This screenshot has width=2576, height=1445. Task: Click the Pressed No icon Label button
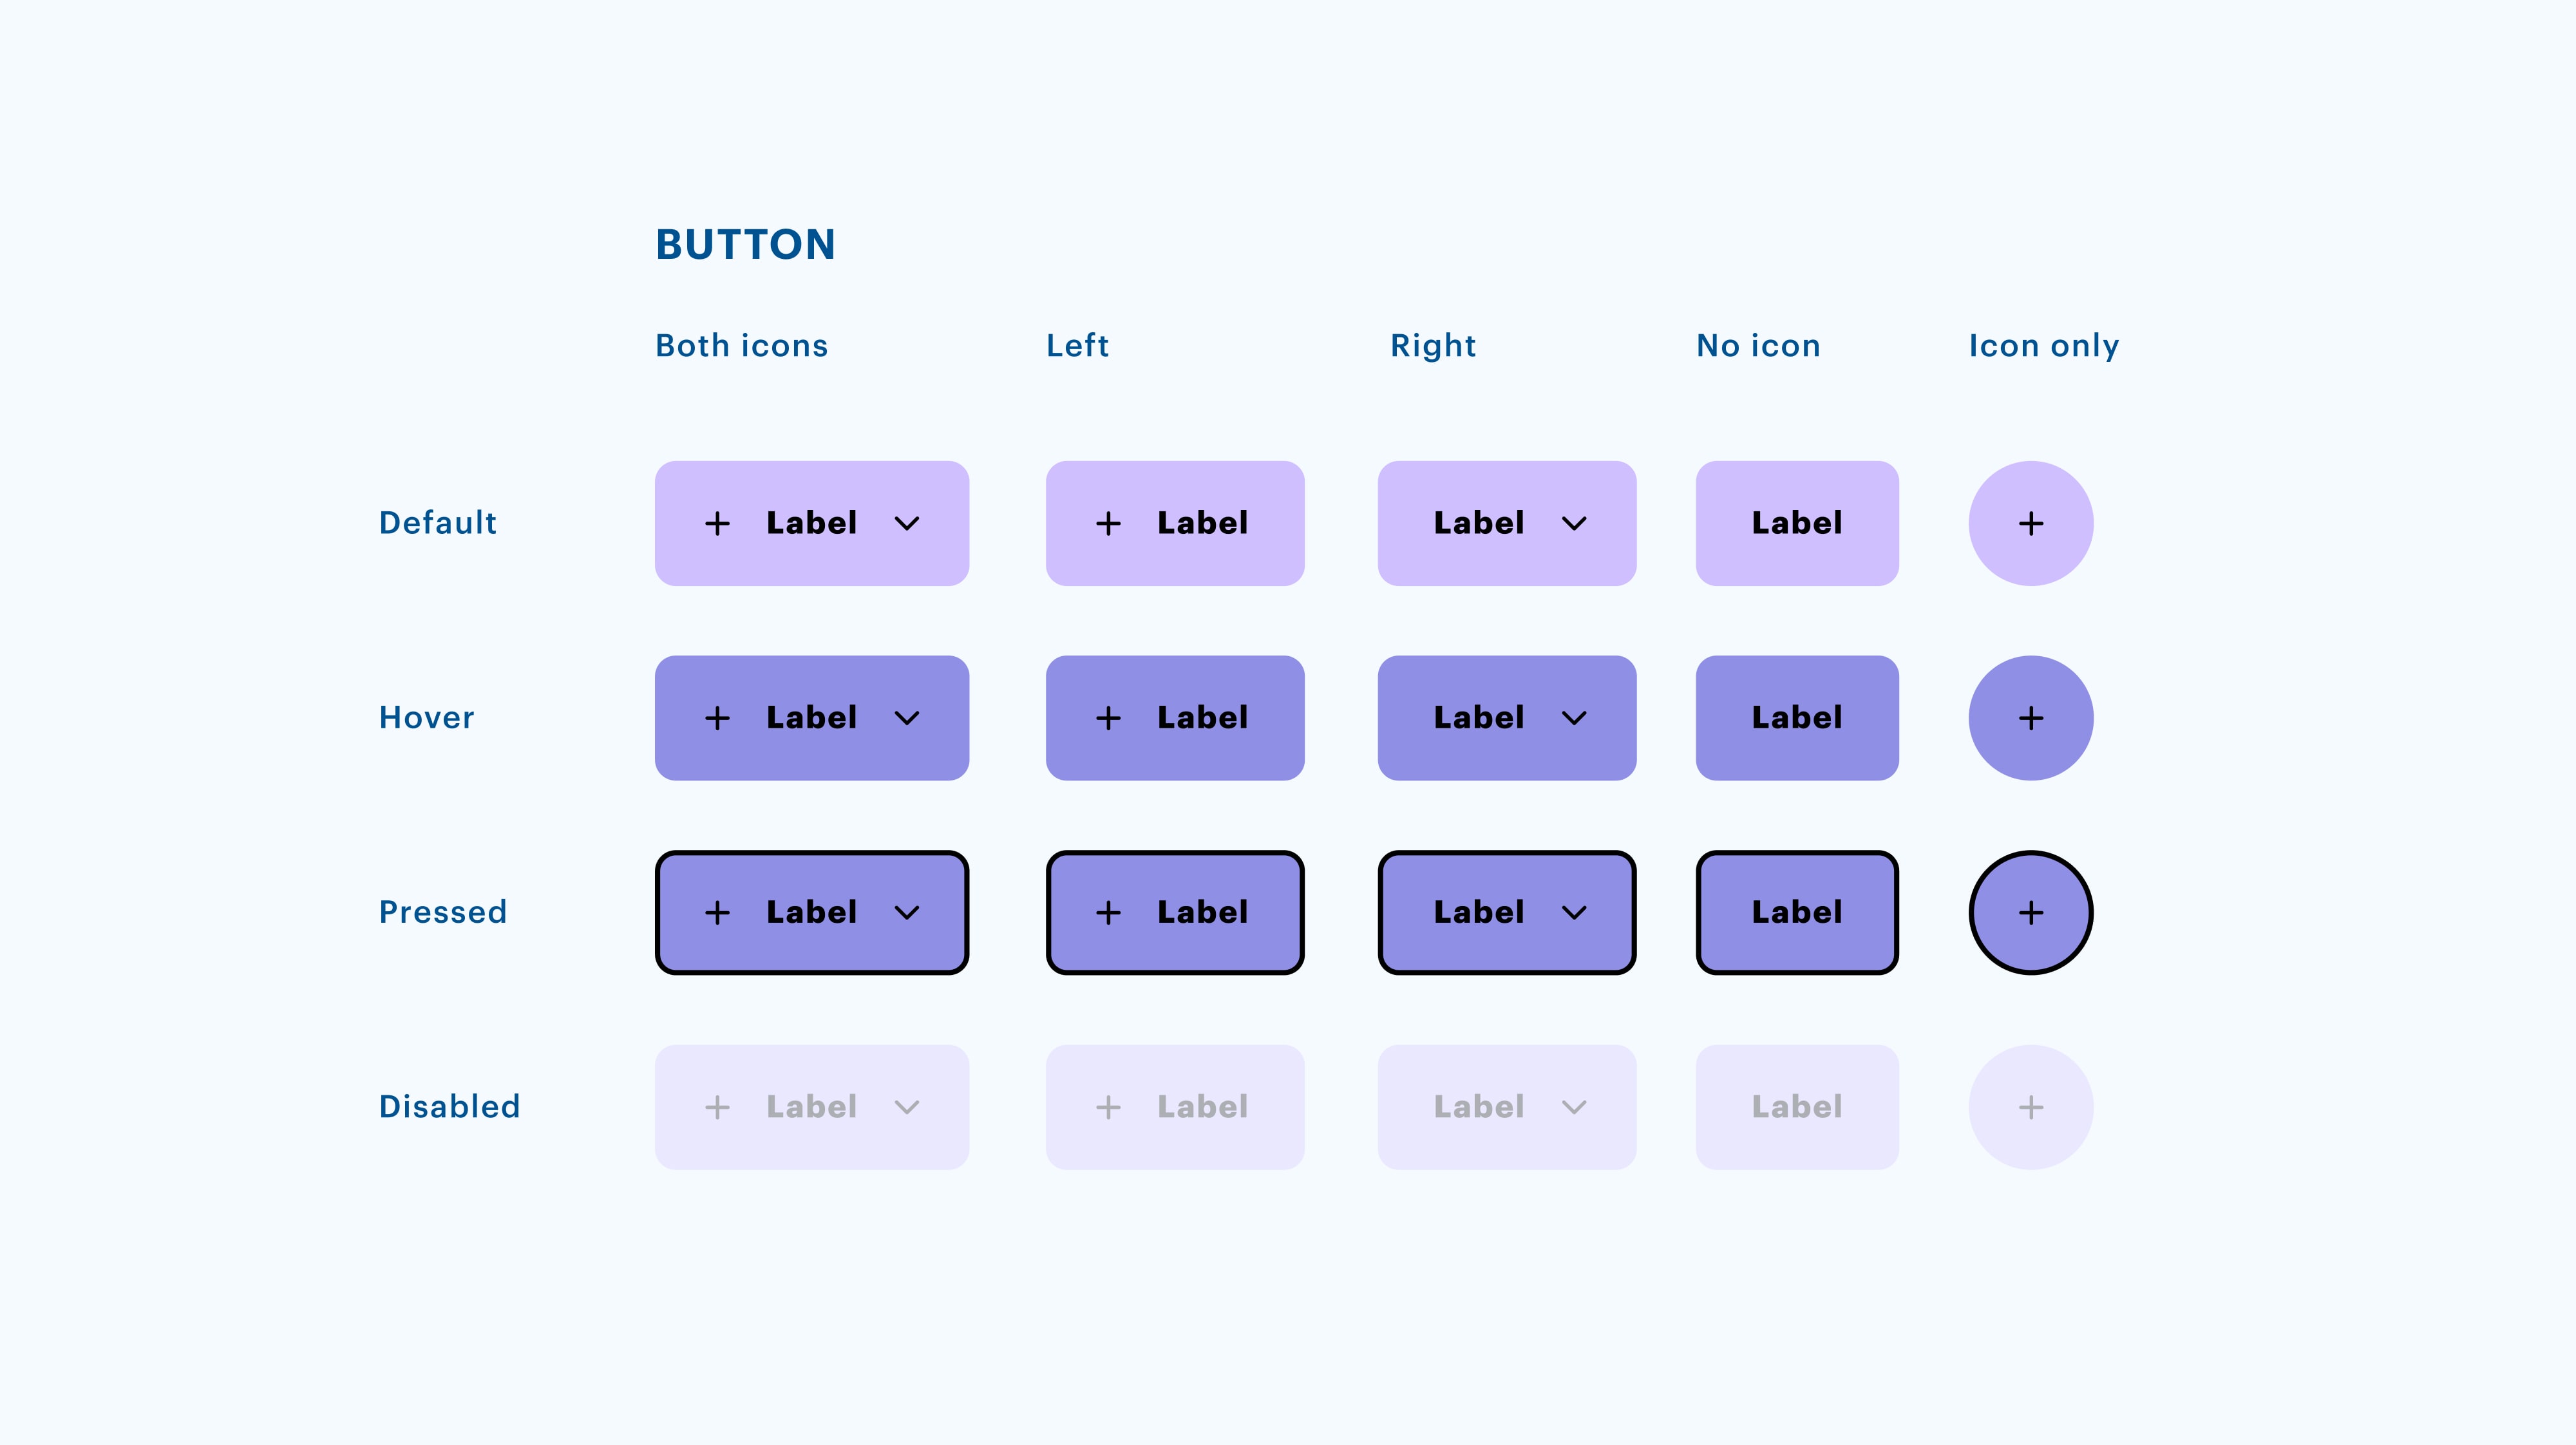point(1797,912)
